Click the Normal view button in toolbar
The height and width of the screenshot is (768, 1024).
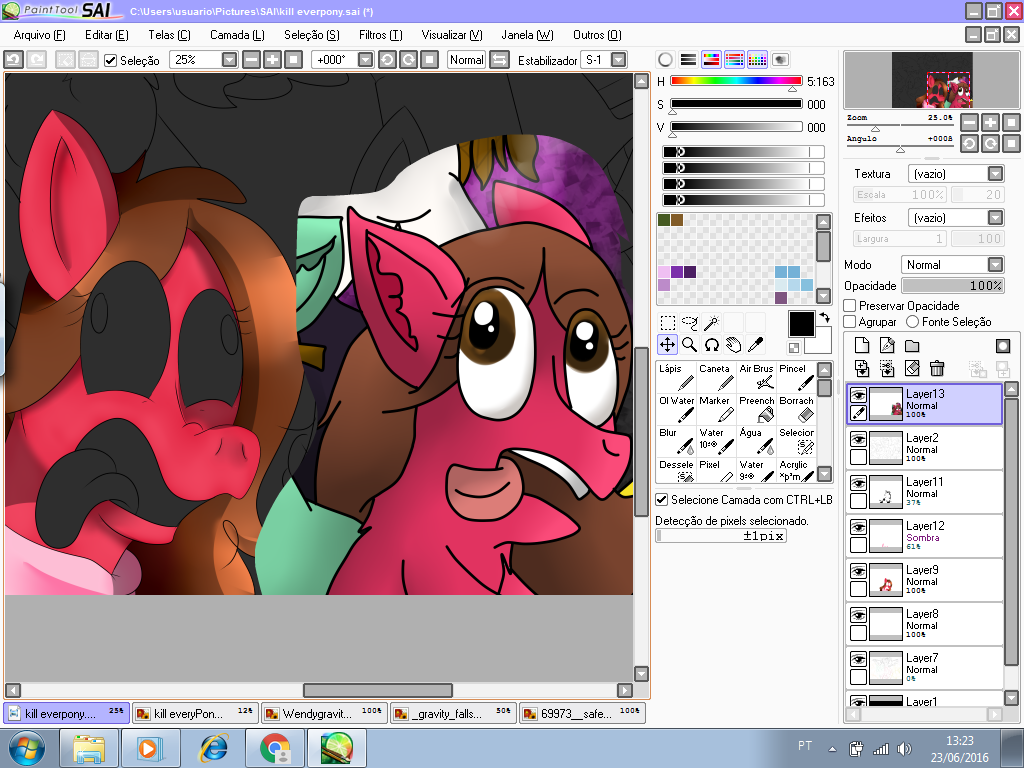pyautogui.click(x=466, y=60)
